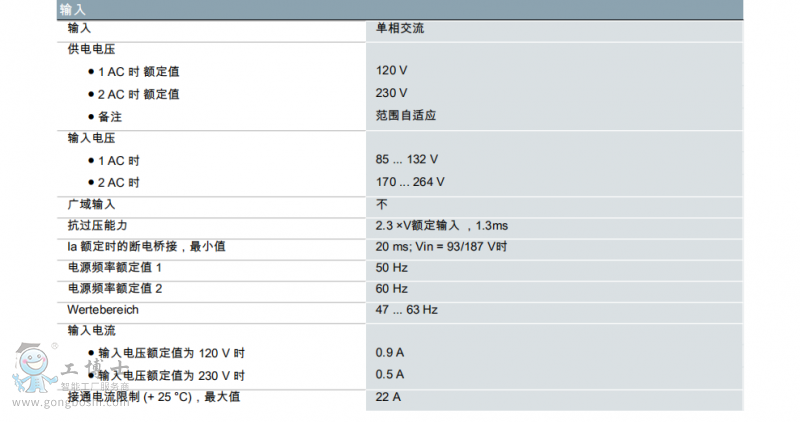This screenshot has height=422, width=800.
Task: Select the 85 ... 132 V range
Action: tap(406, 160)
